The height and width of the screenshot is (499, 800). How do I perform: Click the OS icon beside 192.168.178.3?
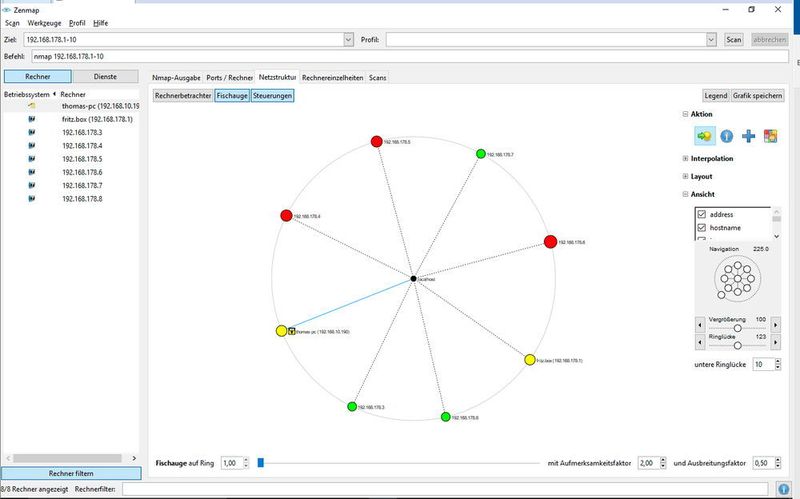pyautogui.click(x=32, y=132)
